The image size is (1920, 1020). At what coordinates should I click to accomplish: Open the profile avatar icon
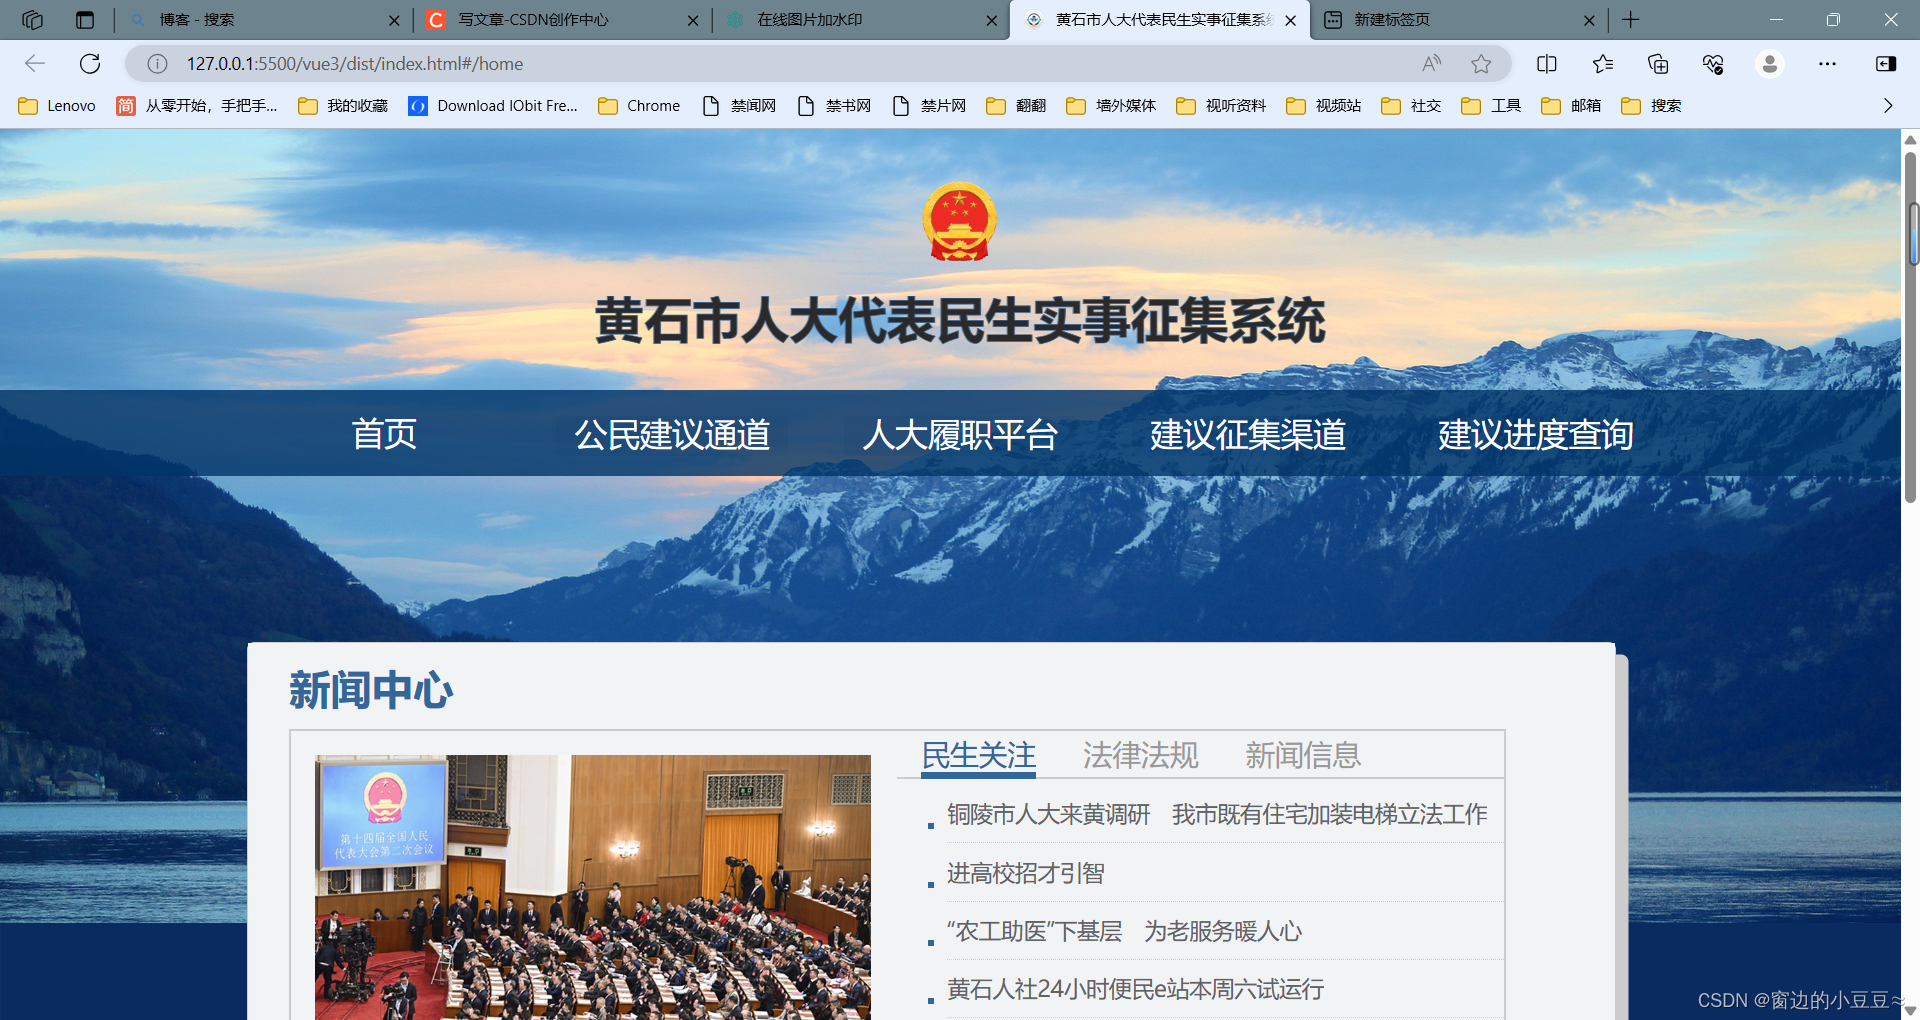point(1770,64)
